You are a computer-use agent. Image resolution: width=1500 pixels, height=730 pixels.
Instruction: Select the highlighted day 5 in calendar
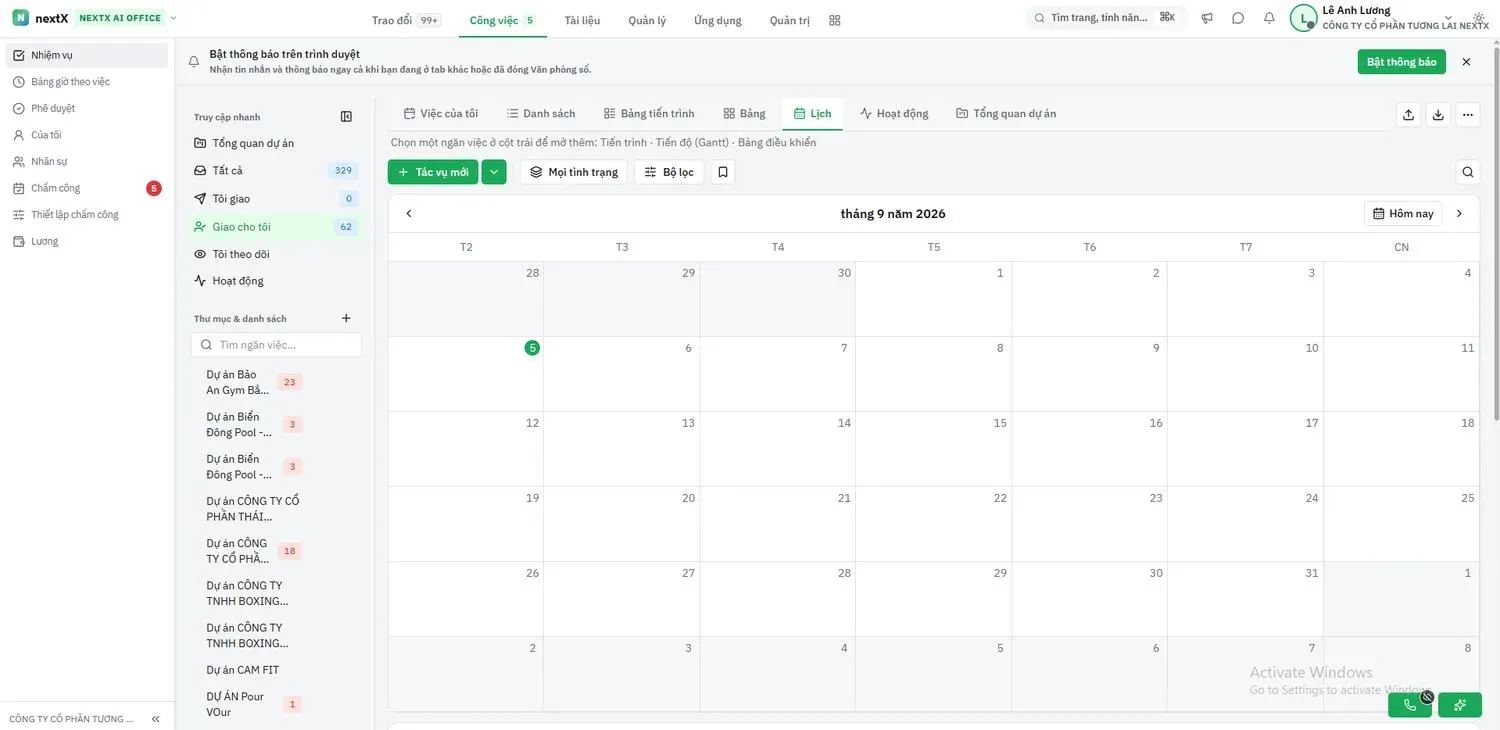(532, 348)
